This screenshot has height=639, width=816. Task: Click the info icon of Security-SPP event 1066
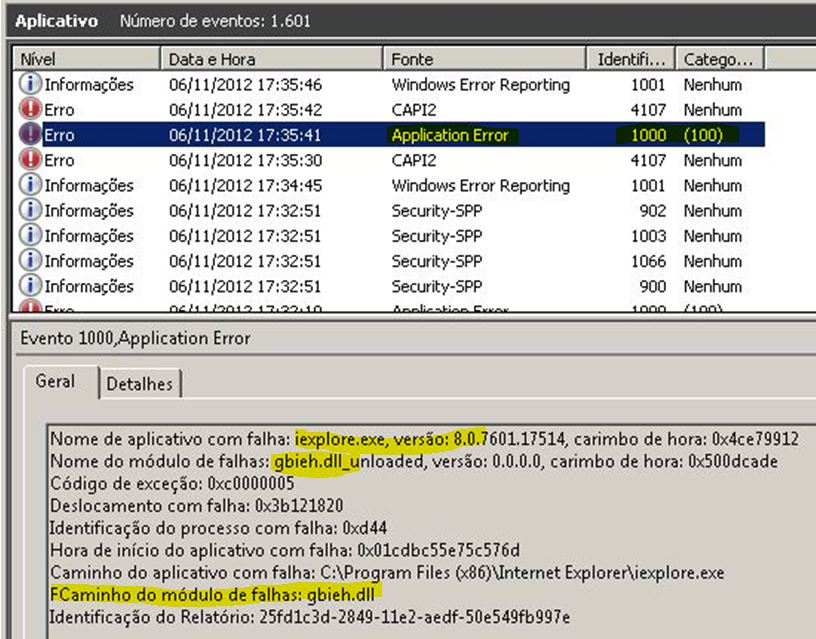(x=30, y=261)
